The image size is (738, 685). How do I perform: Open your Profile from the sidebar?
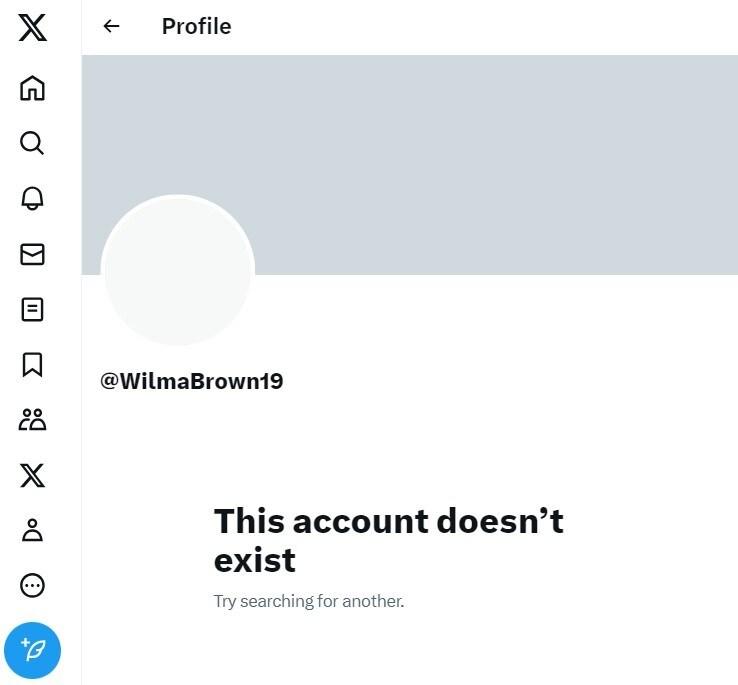32,530
